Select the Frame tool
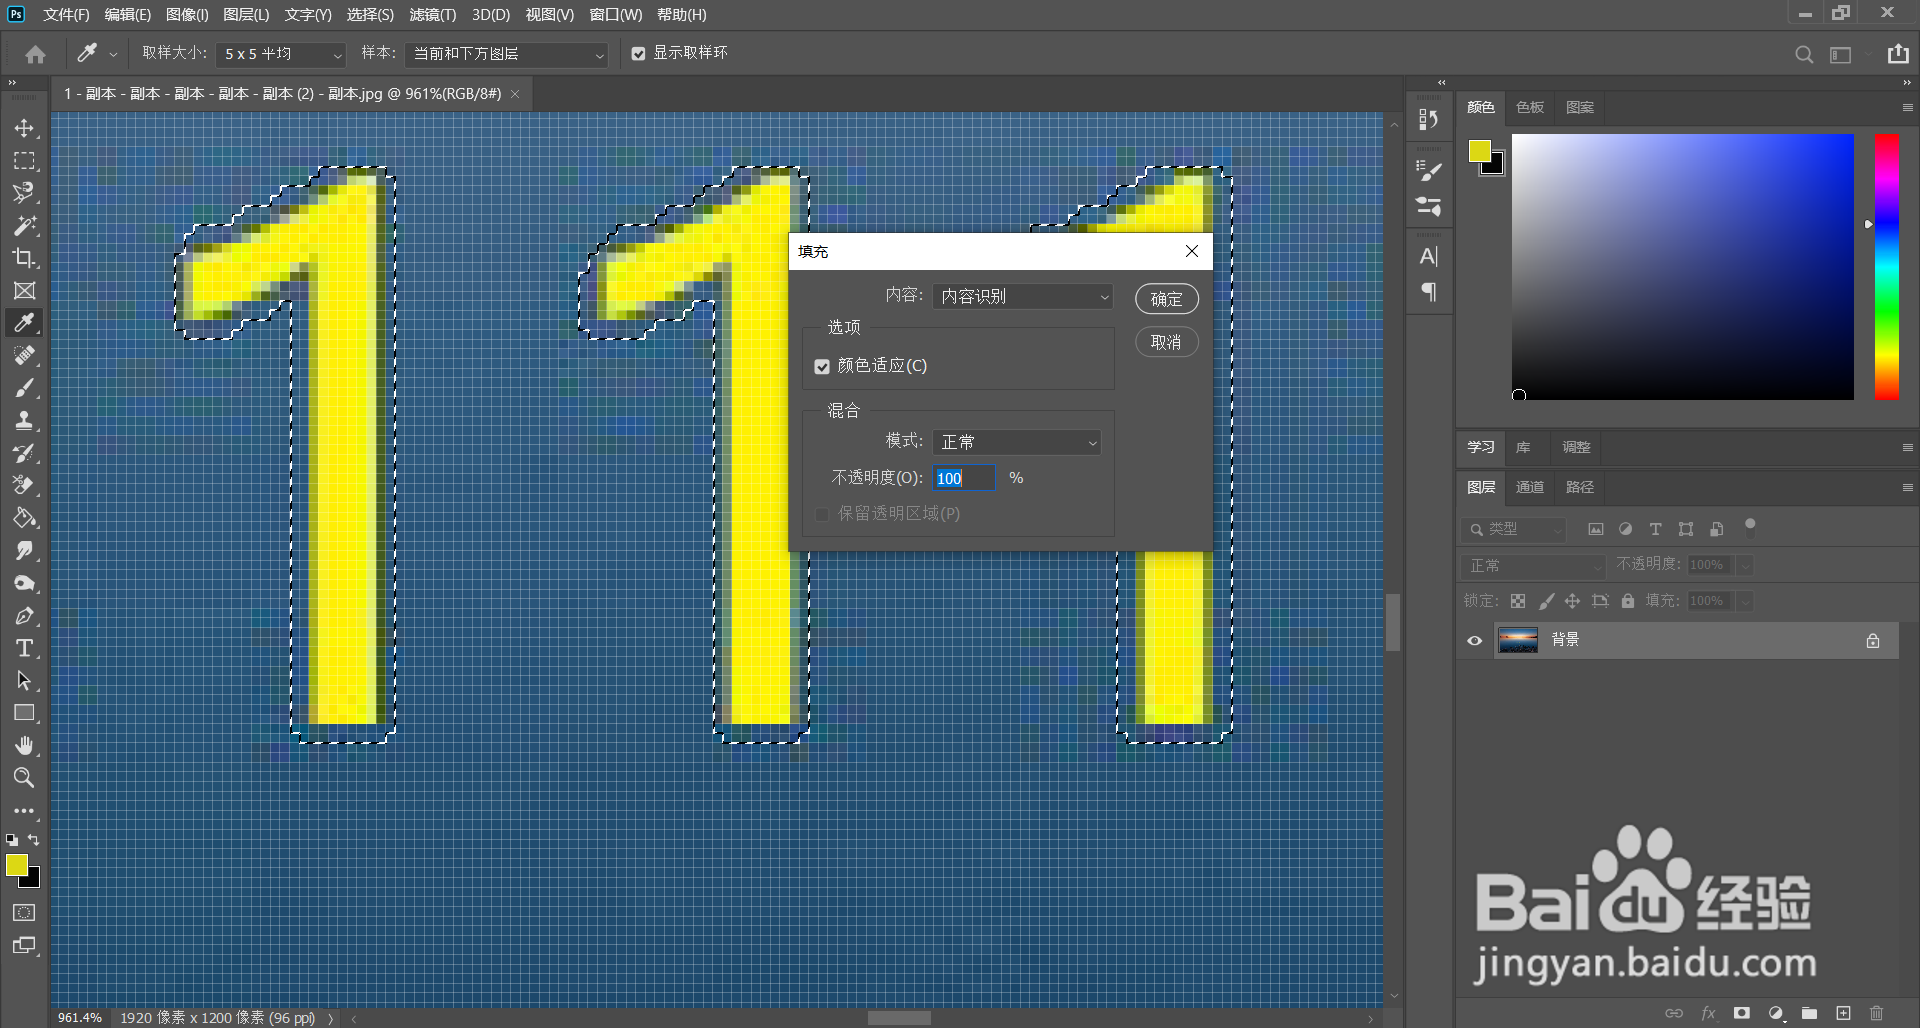Image resolution: width=1920 pixels, height=1028 pixels. [24, 291]
